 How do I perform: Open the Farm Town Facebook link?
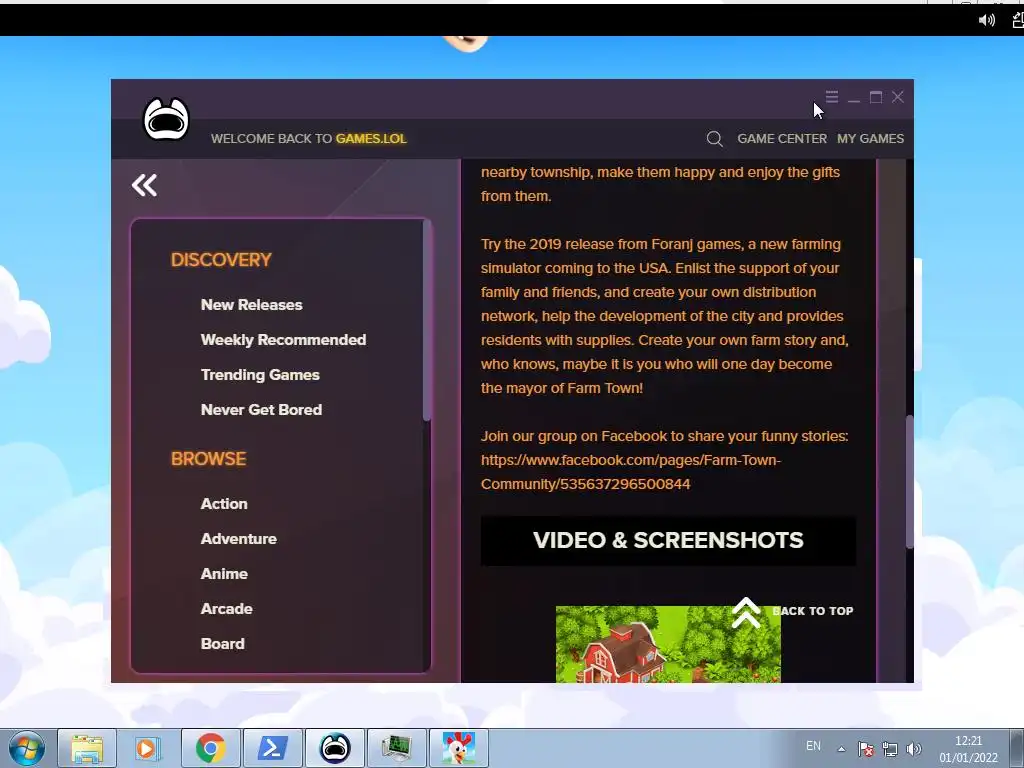pos(631,472)
